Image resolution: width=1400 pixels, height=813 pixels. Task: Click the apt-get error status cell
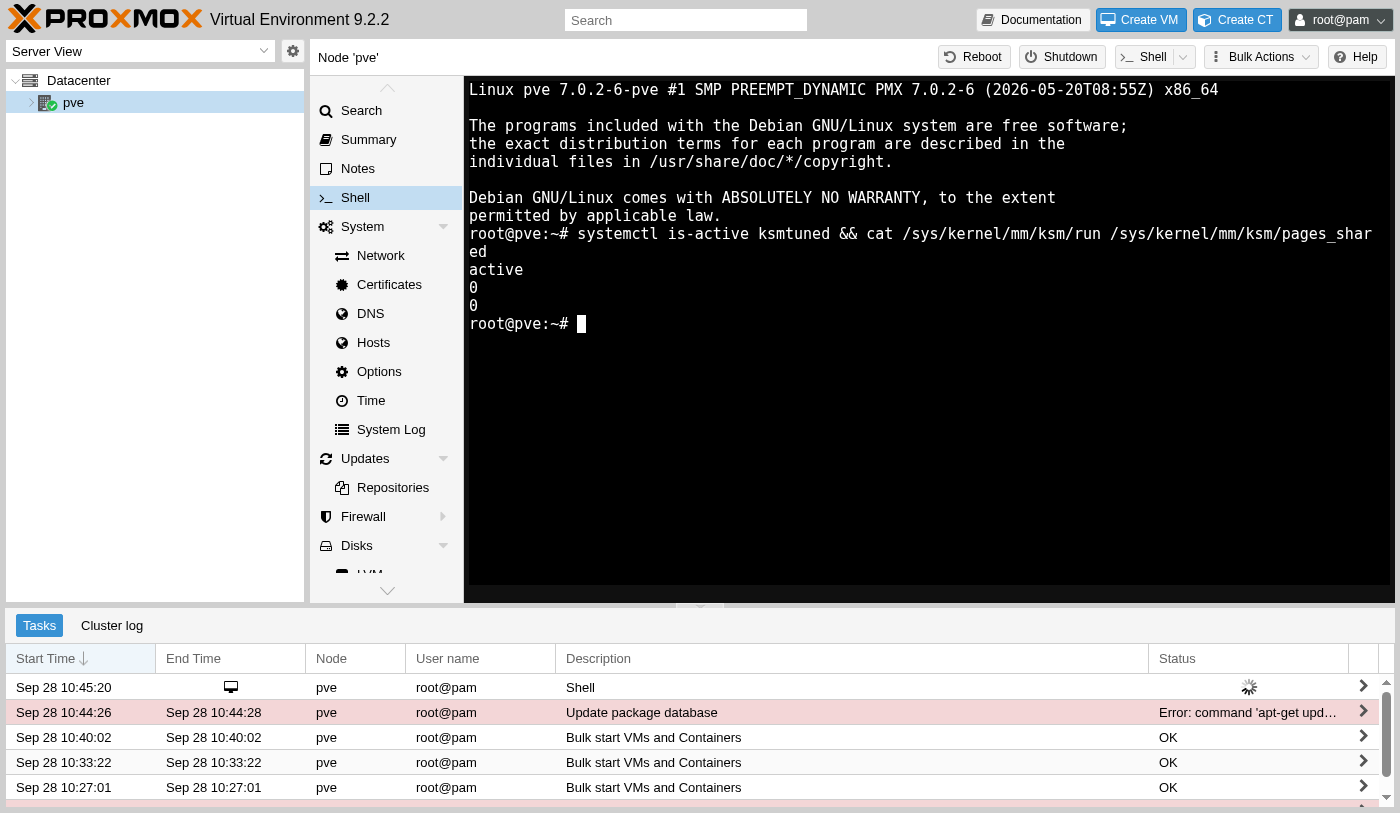[1249, 712]
